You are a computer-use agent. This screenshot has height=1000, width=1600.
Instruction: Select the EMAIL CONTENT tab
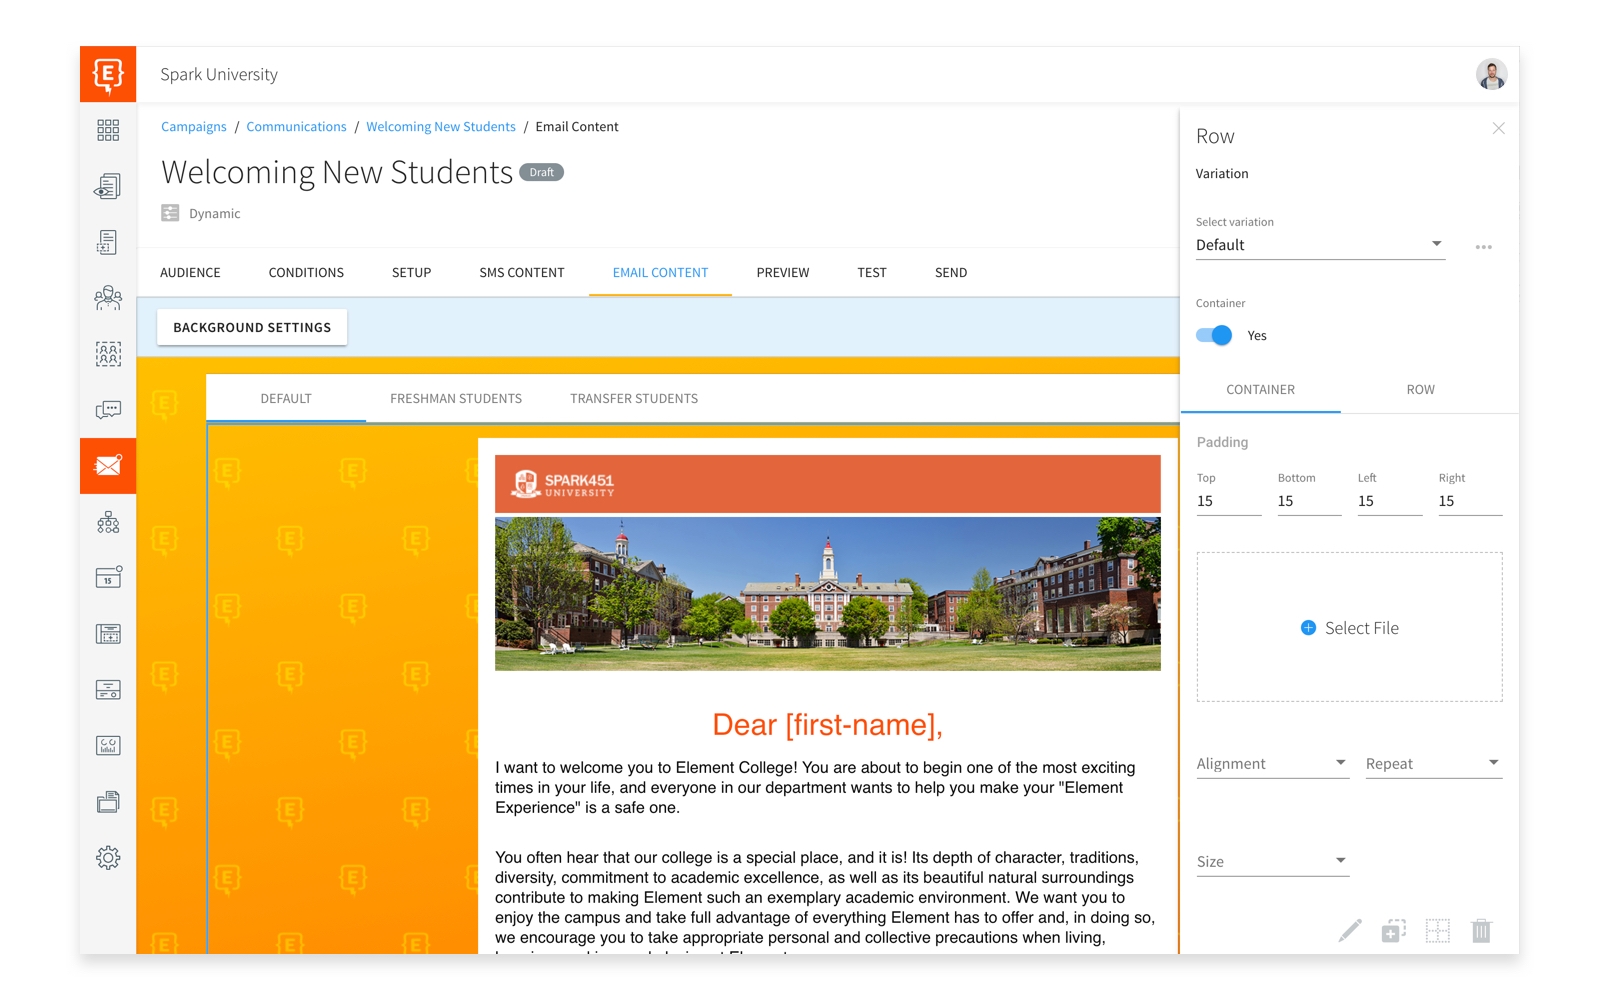tap(660, 273)
